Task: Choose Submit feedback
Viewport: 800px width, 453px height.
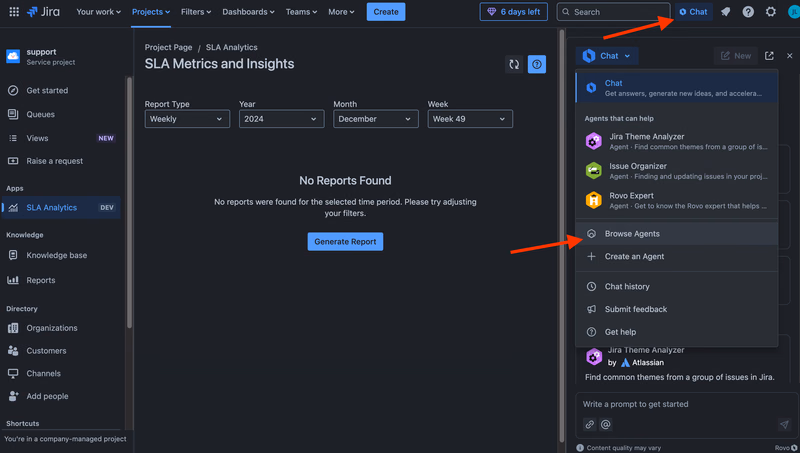Action: pos(677,309)
